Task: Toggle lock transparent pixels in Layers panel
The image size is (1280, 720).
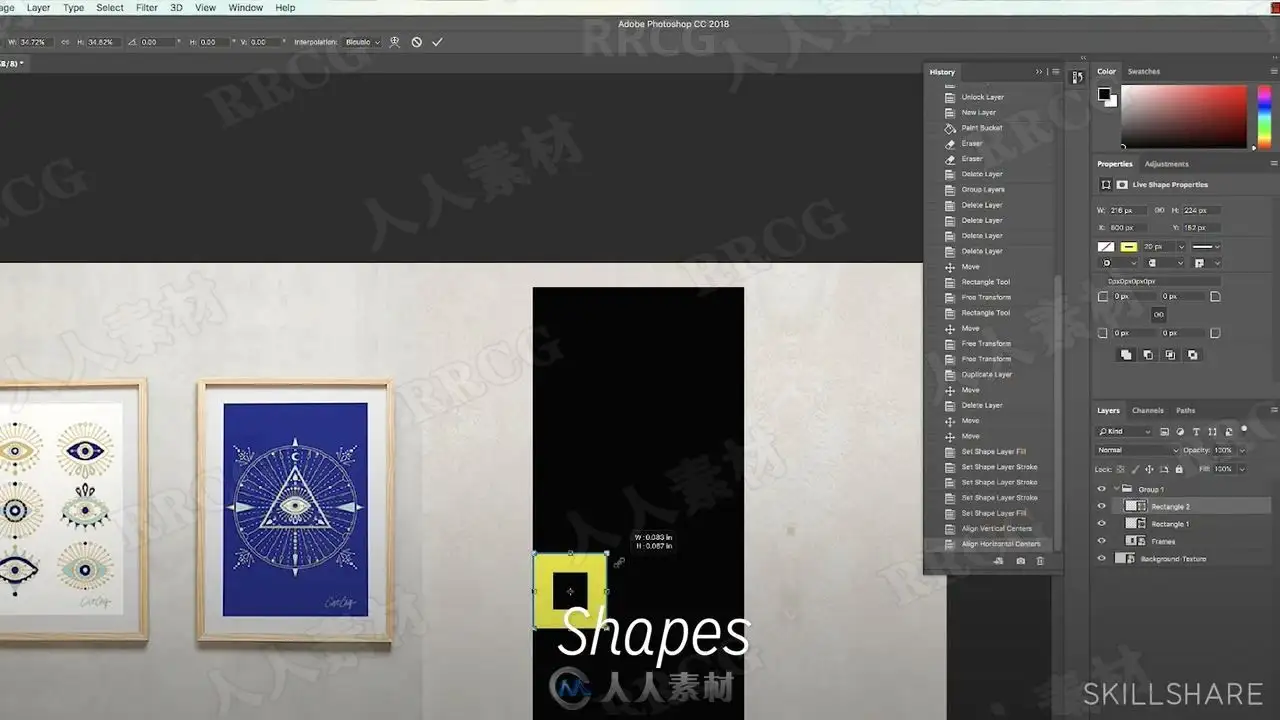Action: tap(1121, 469)
